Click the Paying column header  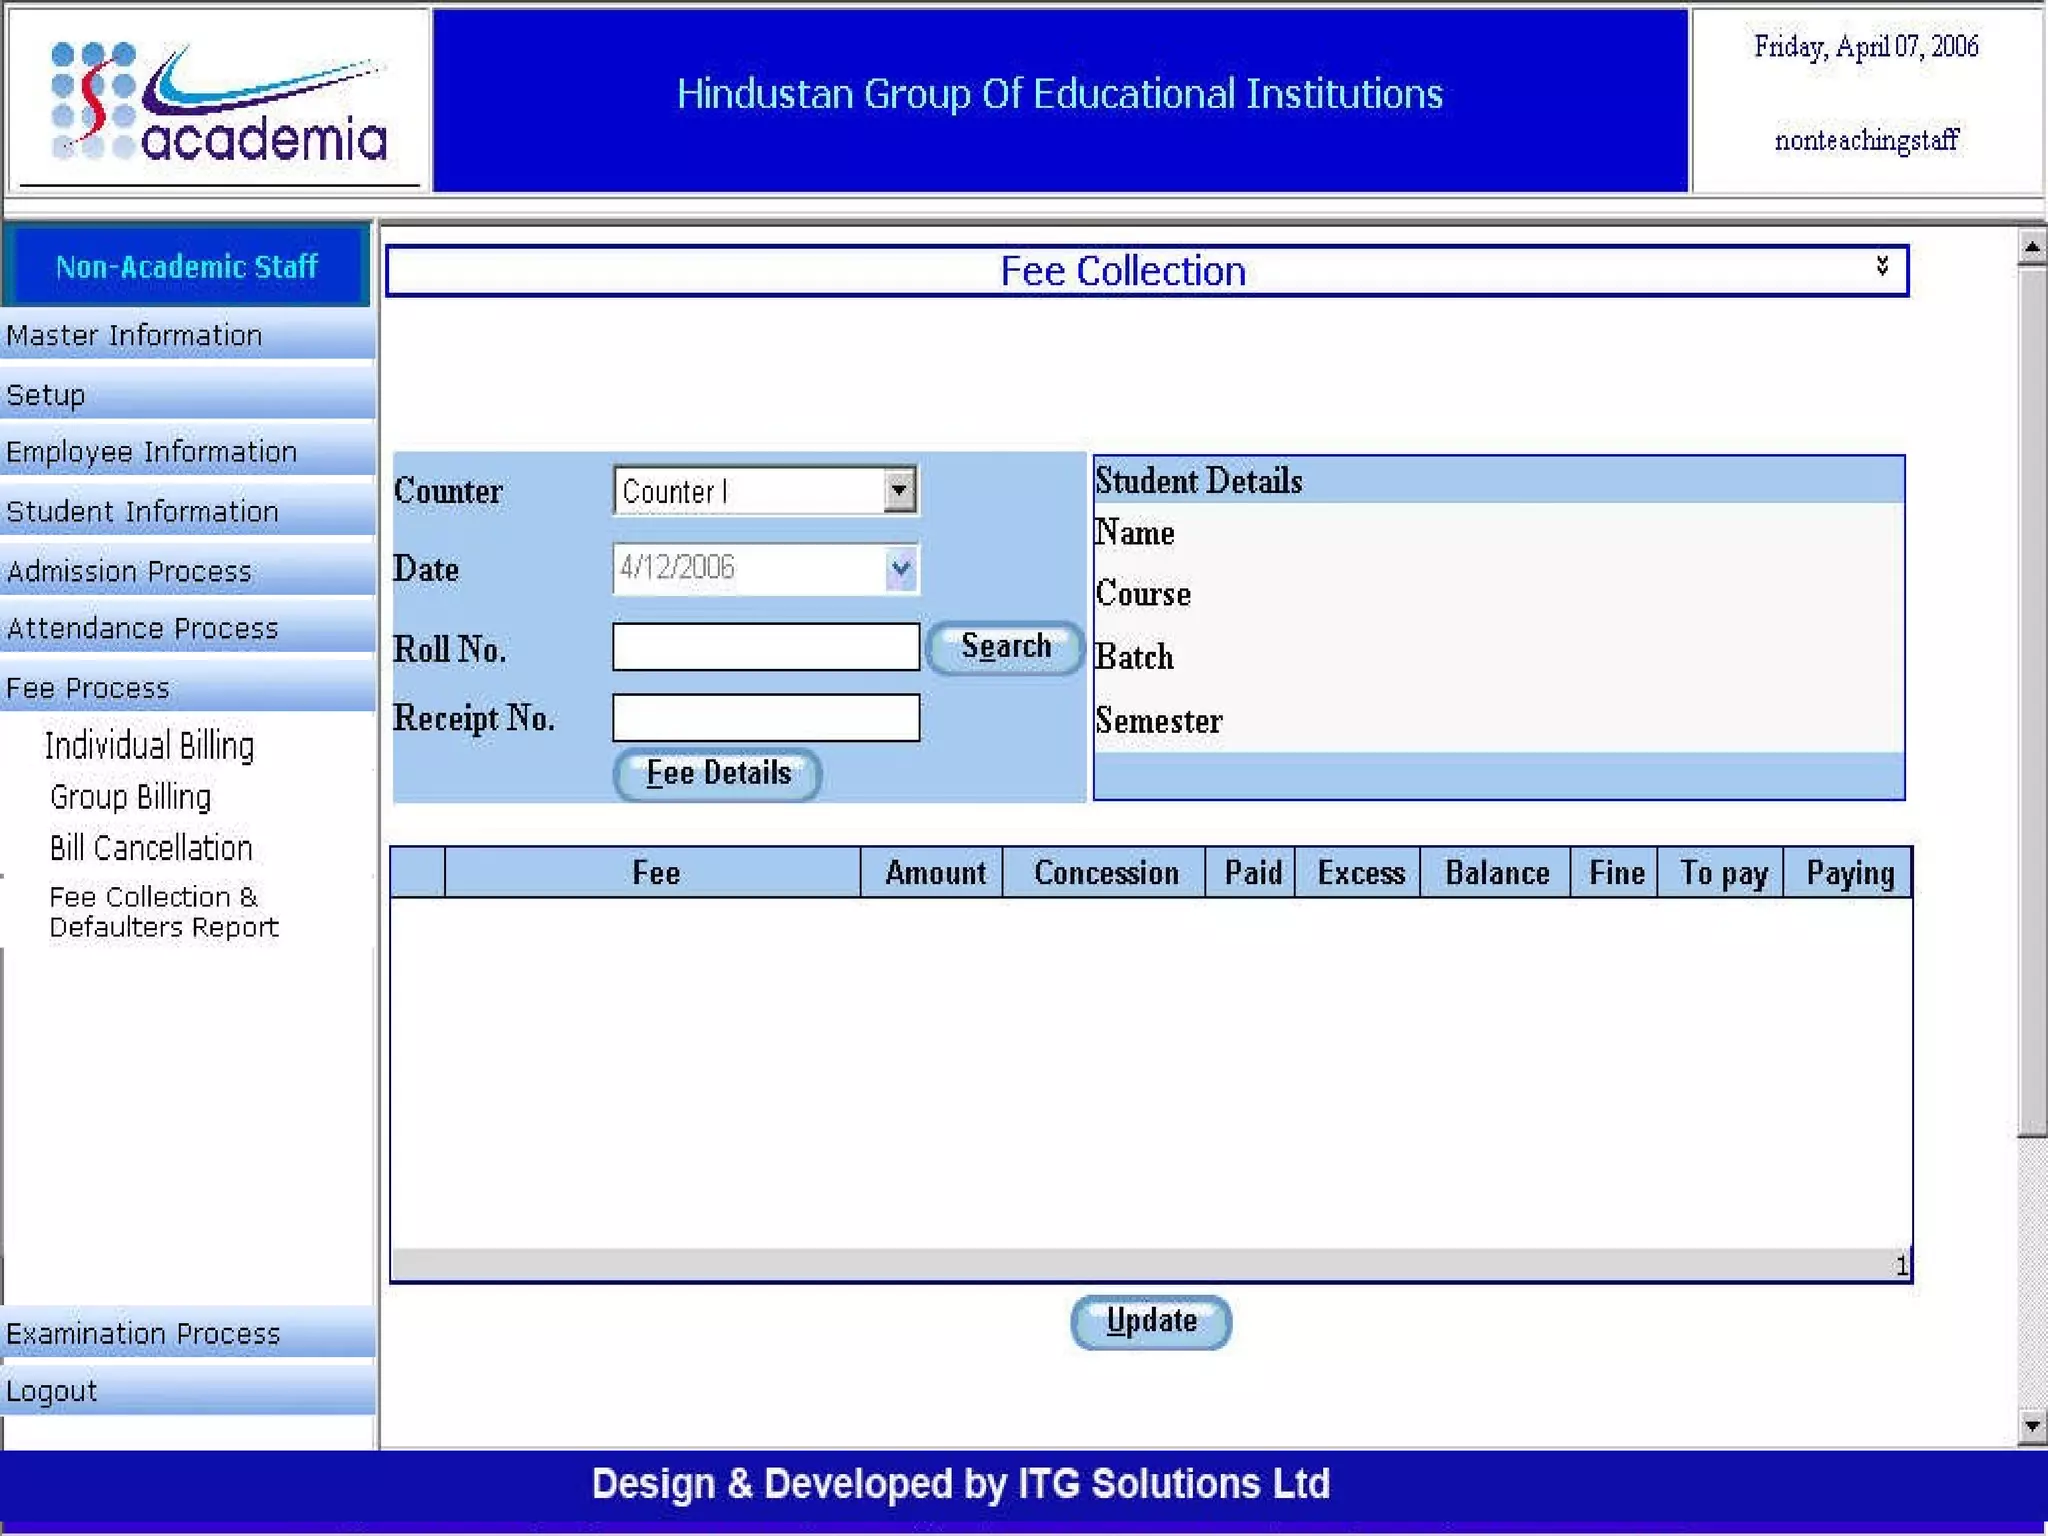click(x=1849, y=873)
